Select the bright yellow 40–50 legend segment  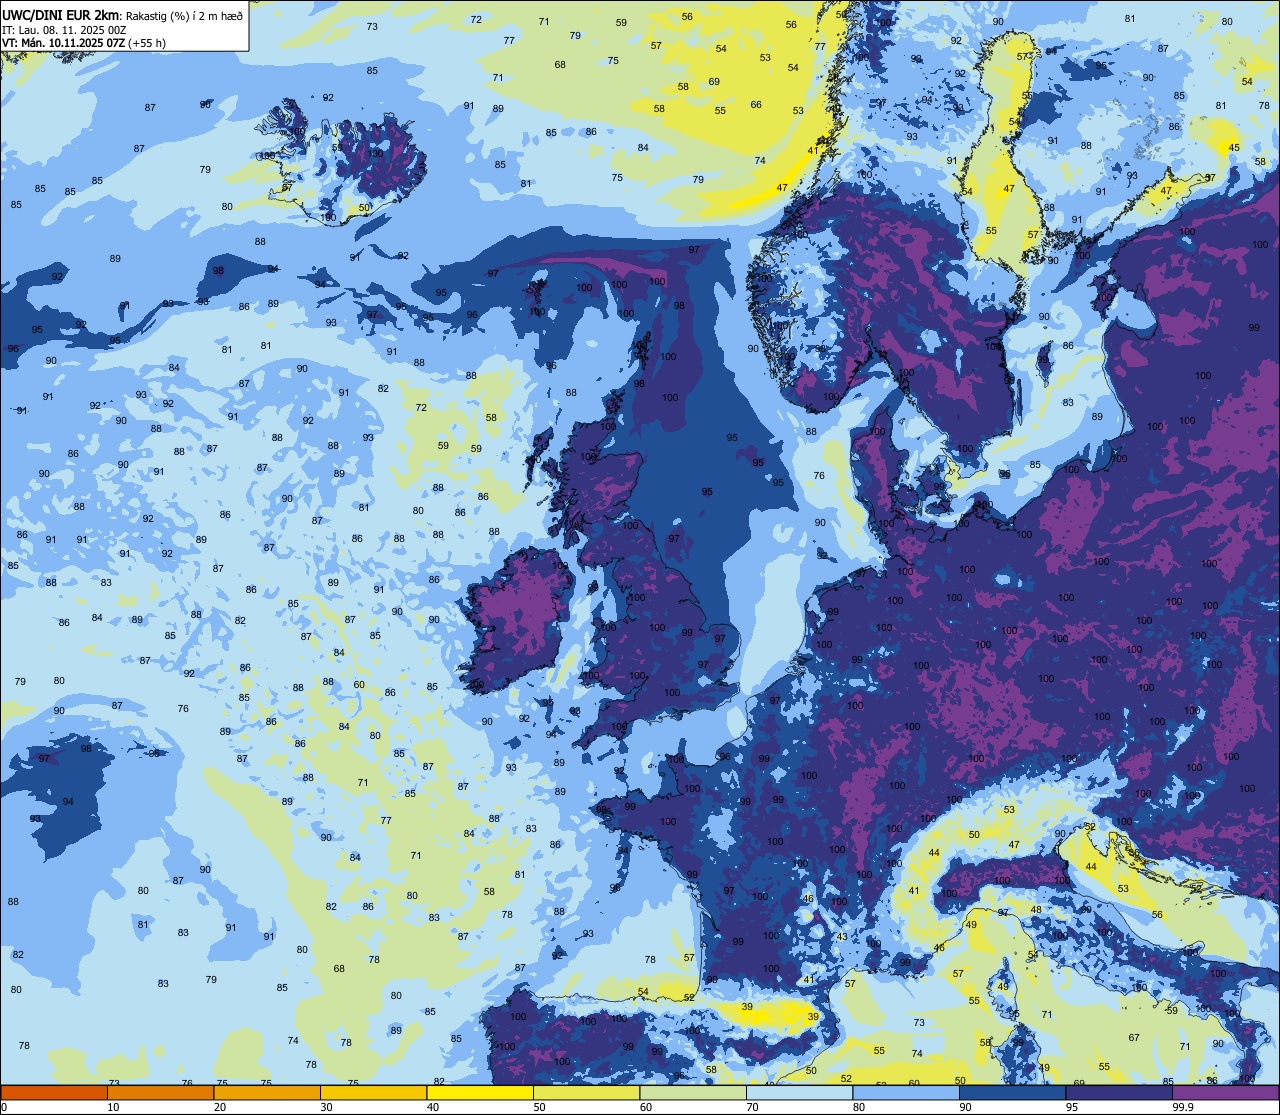coord(480,1092)
